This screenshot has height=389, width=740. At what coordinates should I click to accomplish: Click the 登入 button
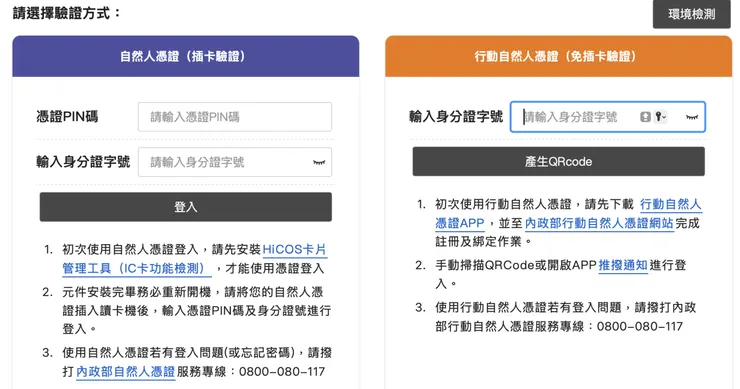(185, 207)
